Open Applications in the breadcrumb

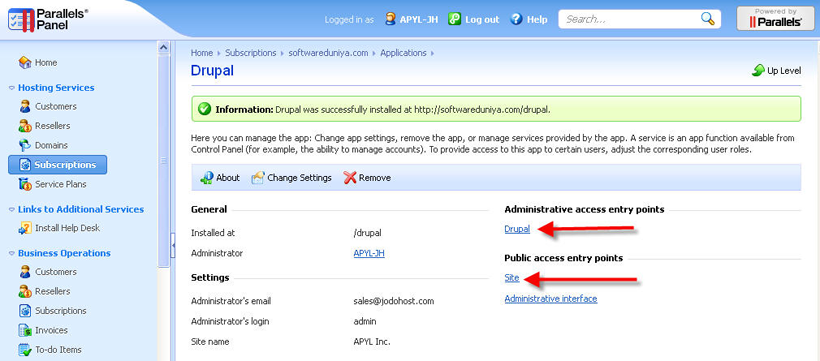(x=403, y=53)
